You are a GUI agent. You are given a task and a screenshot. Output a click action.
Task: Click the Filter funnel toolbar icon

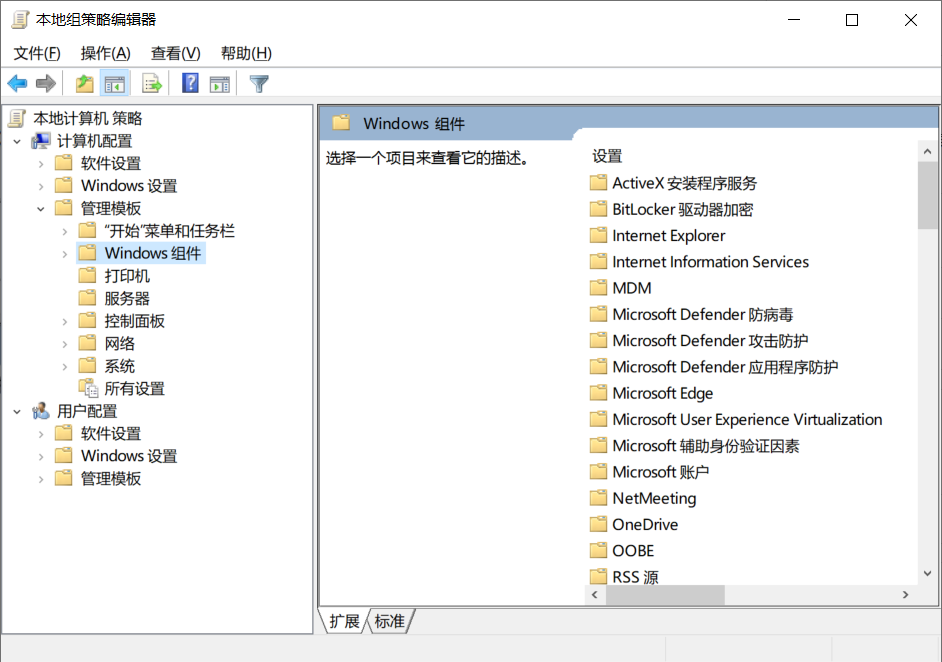[x=259, y=84]
